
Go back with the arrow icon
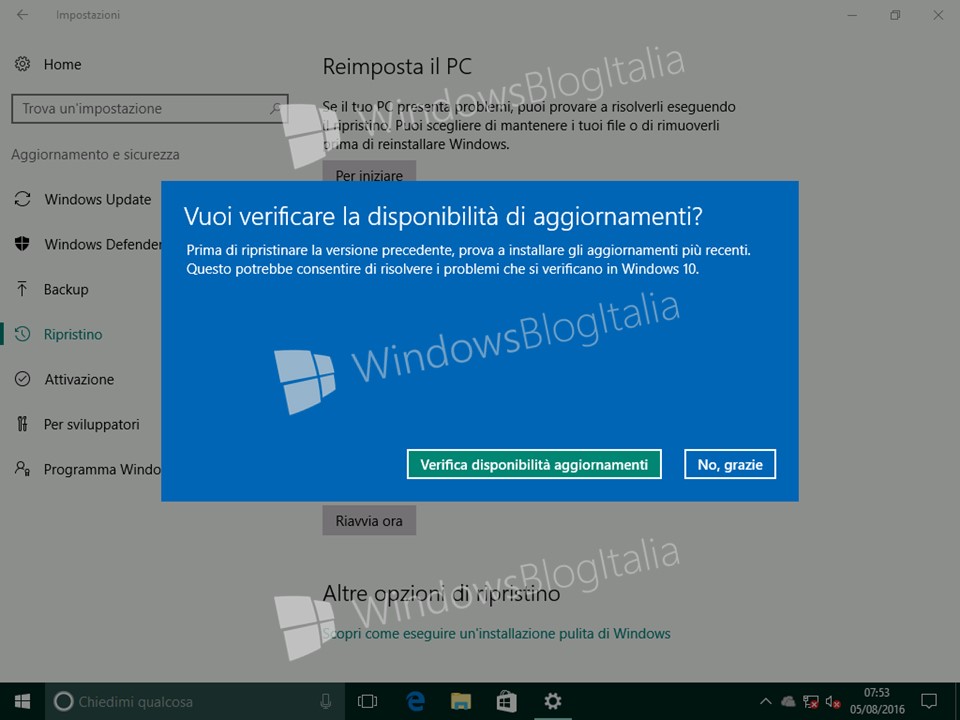(23, 15)
